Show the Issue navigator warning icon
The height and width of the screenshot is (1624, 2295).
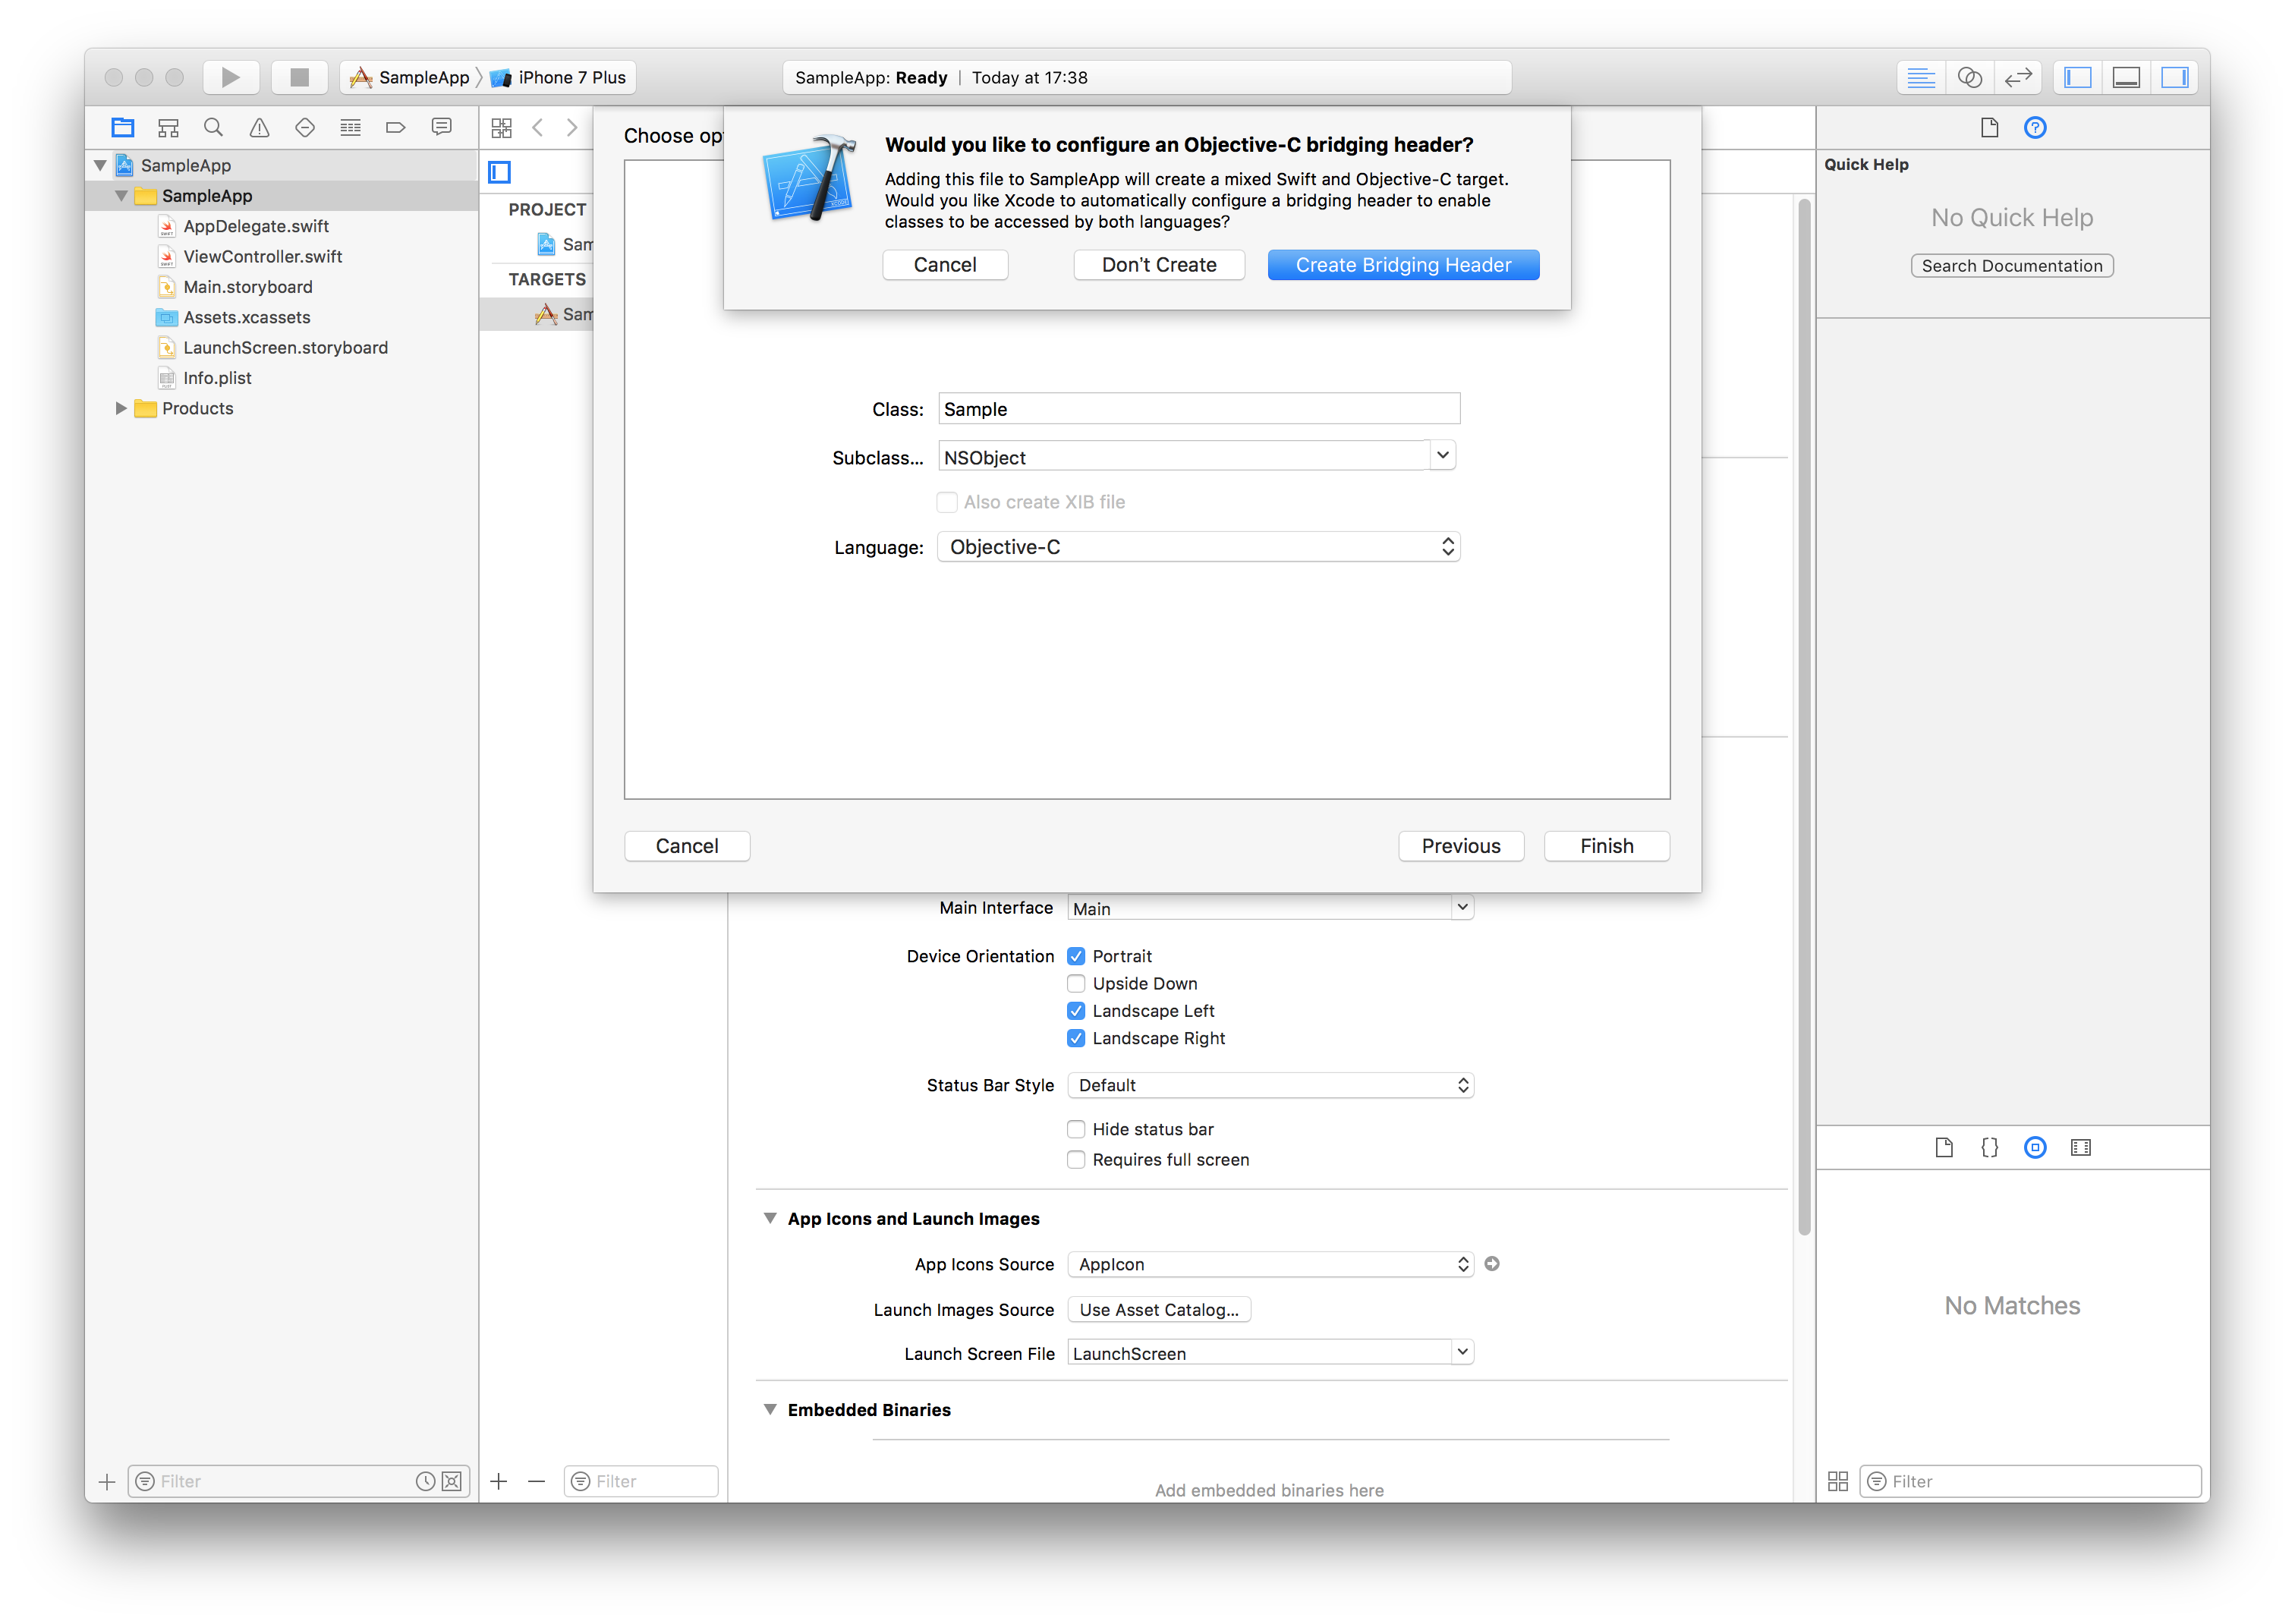[x=259, y=127]
